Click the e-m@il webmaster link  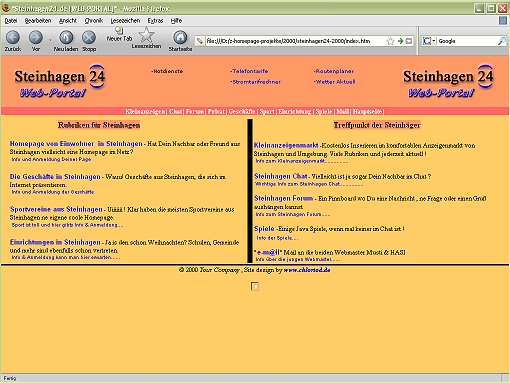click(x=268, y=252)
